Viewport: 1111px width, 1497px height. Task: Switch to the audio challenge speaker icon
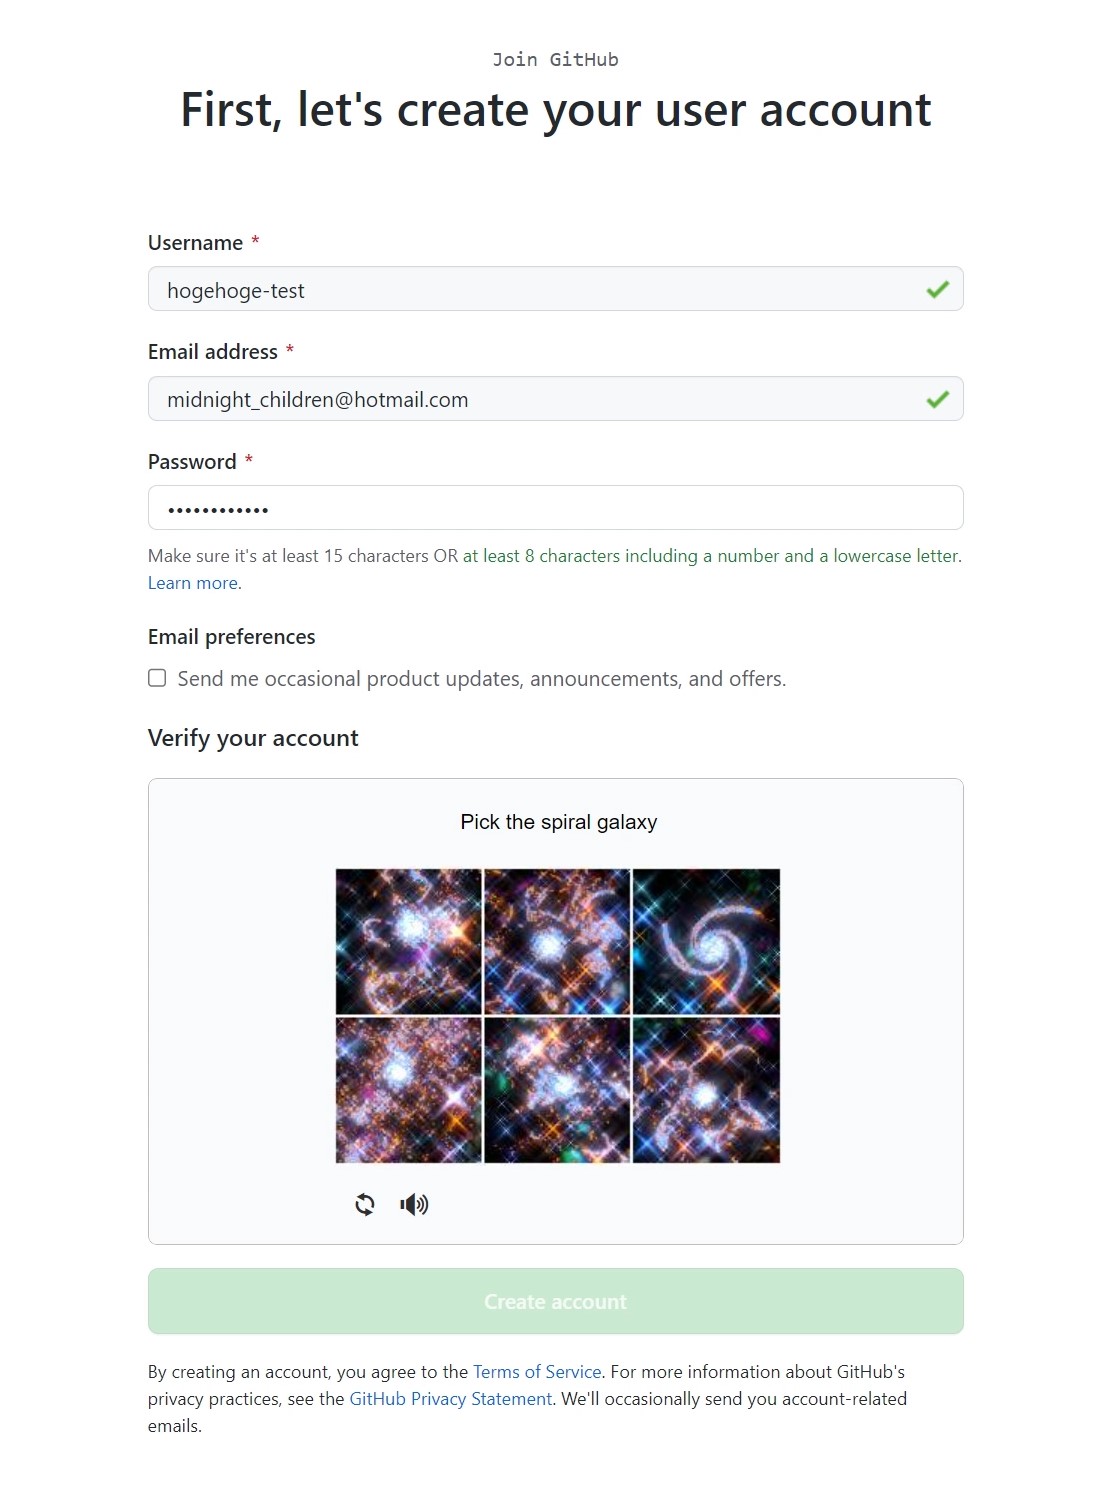[x=414, y=1204]
